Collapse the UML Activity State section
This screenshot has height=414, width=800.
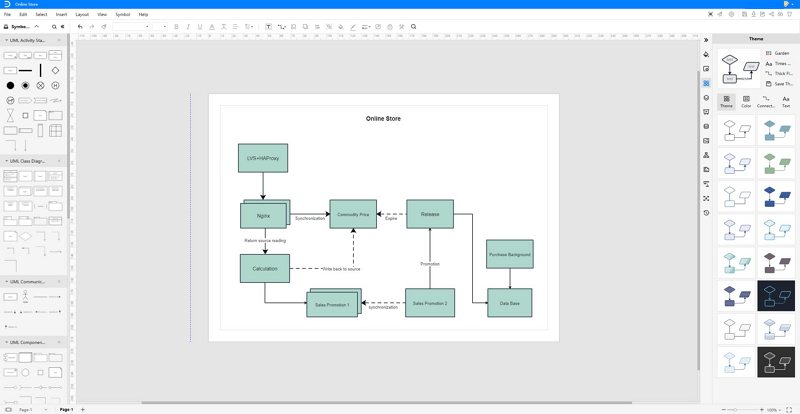pyautogui.click(x=7, y=40)
